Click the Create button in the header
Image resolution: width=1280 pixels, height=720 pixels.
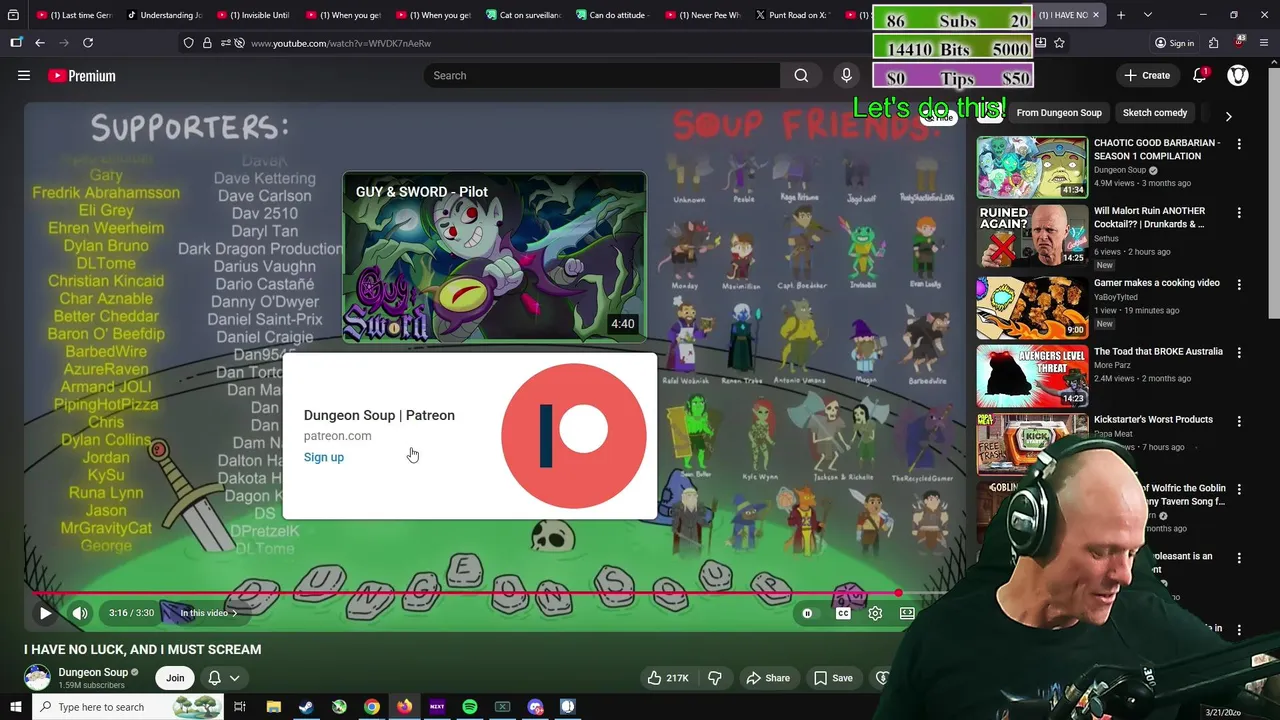pyautogui.click(x=1147, y=75)
